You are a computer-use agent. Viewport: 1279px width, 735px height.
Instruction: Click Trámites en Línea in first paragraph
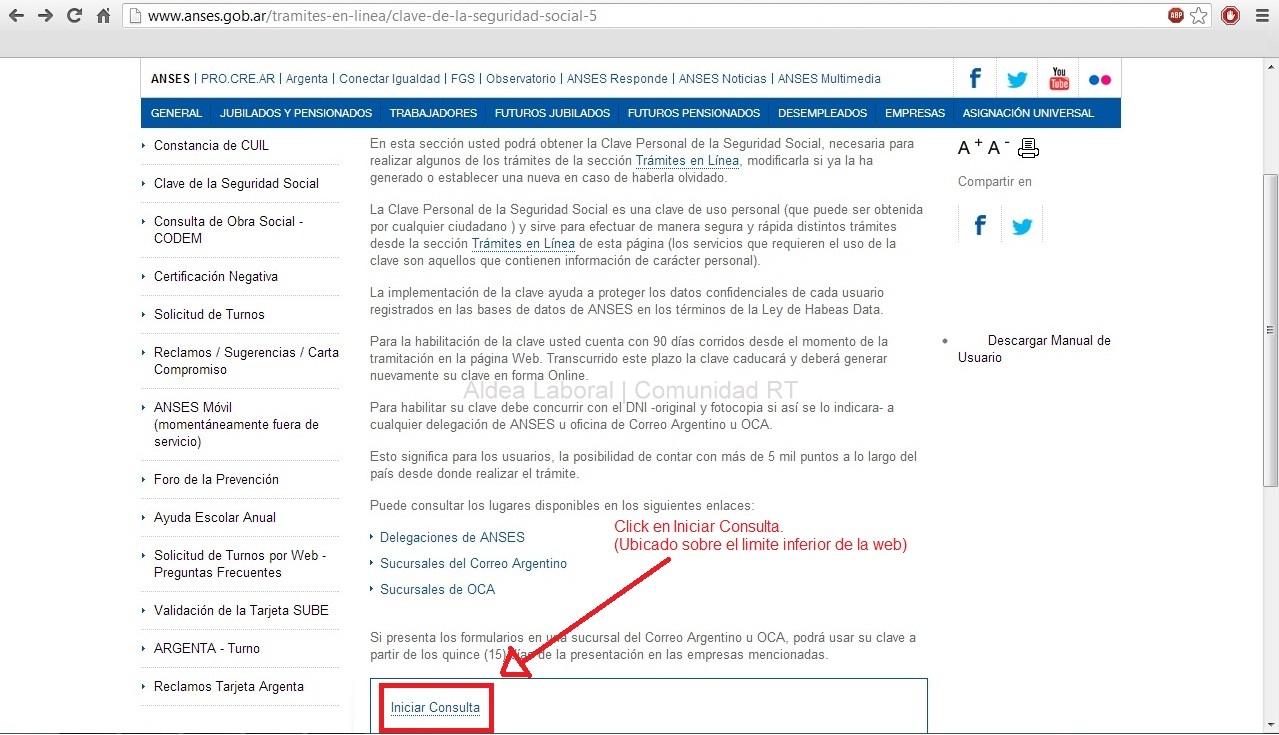point(687,161)
